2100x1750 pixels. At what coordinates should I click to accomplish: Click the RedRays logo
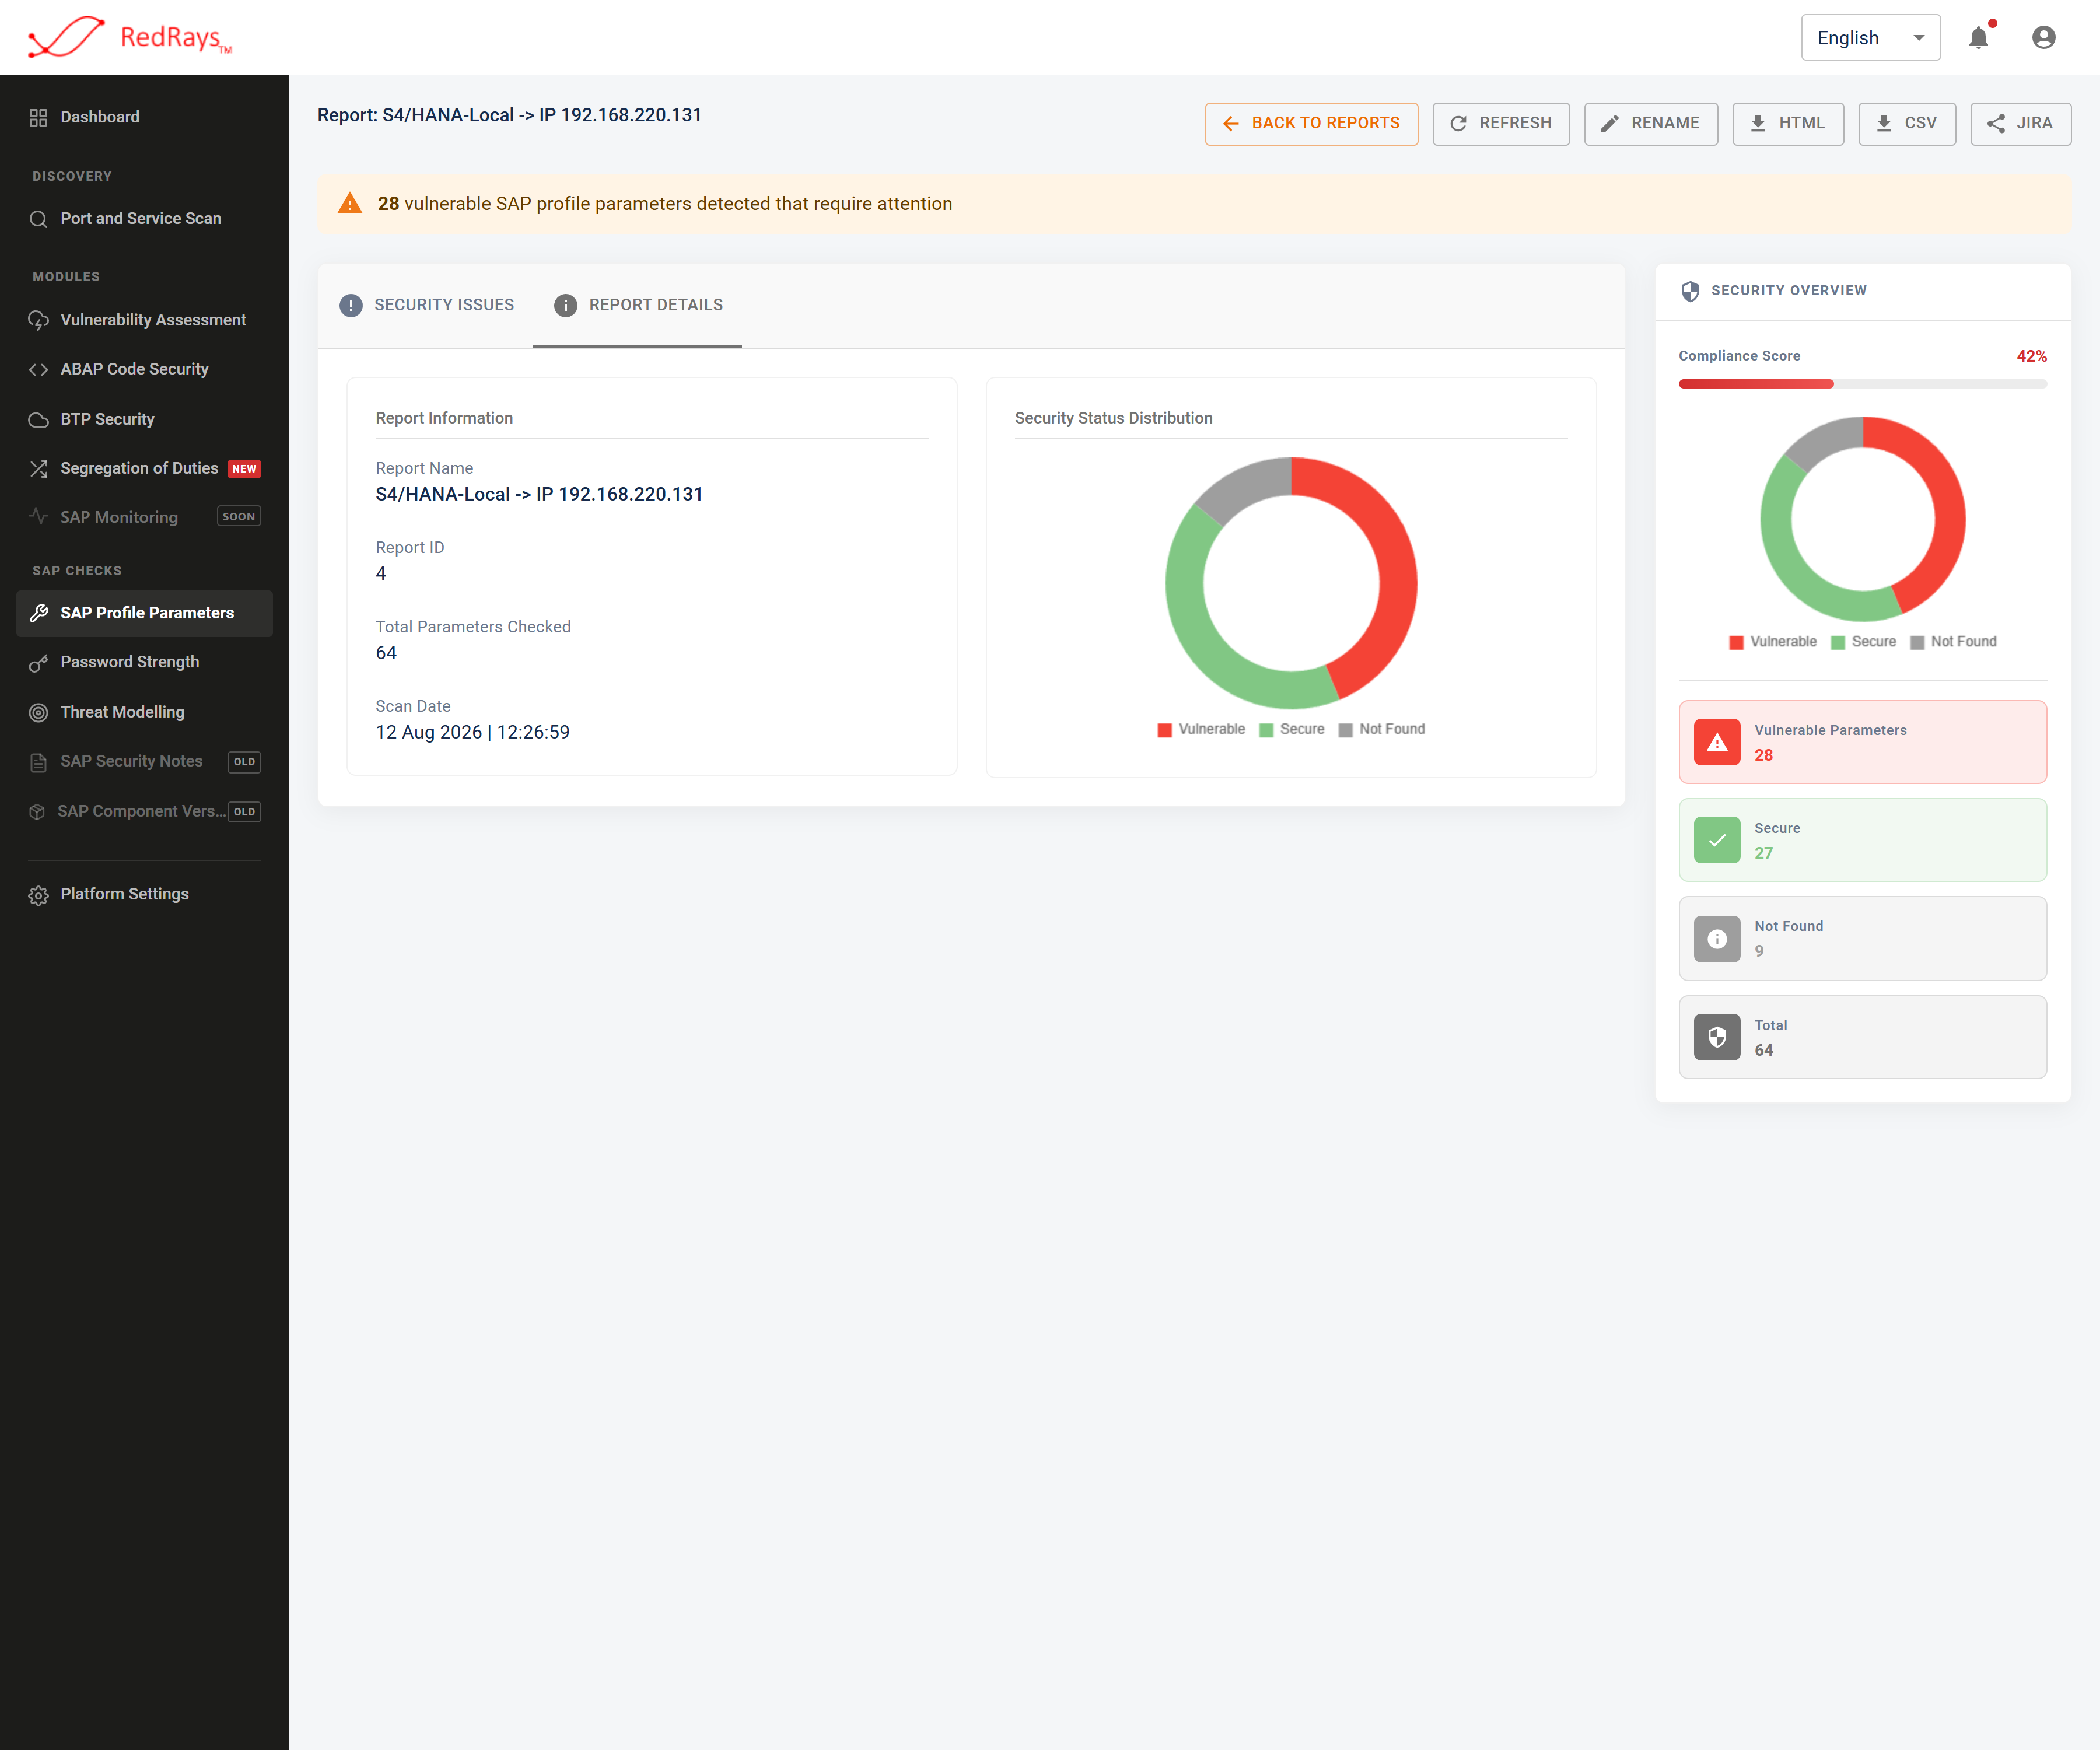click(x=130, y=37)
